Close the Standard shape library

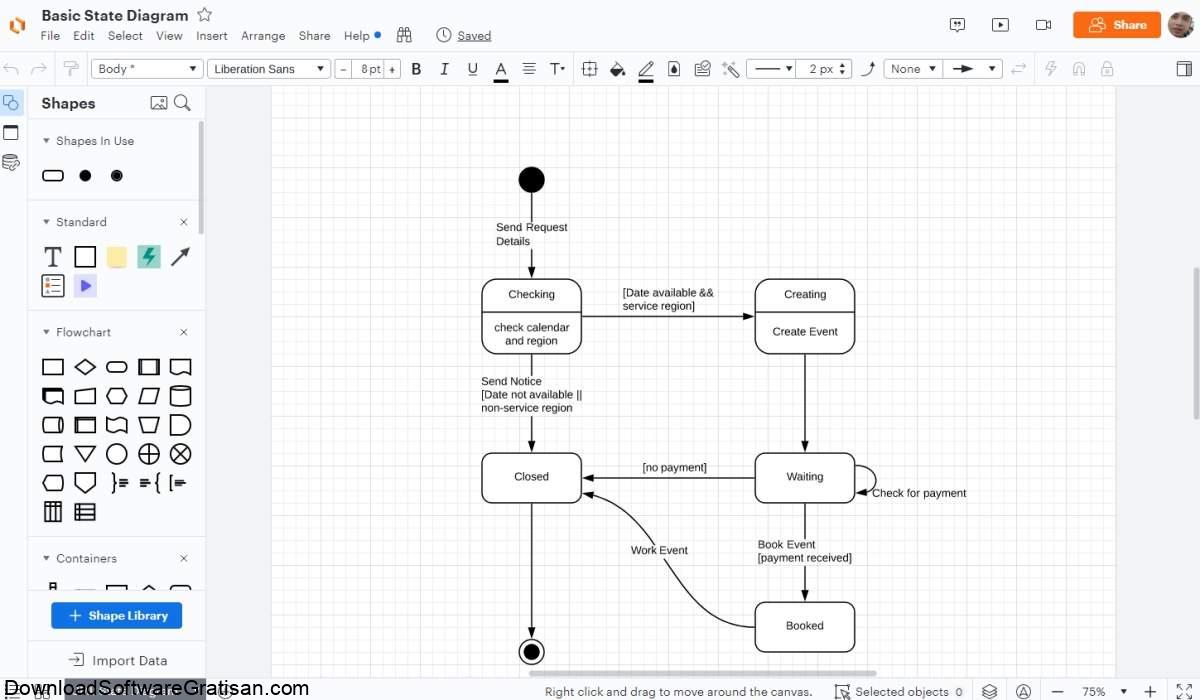point(184,222)
